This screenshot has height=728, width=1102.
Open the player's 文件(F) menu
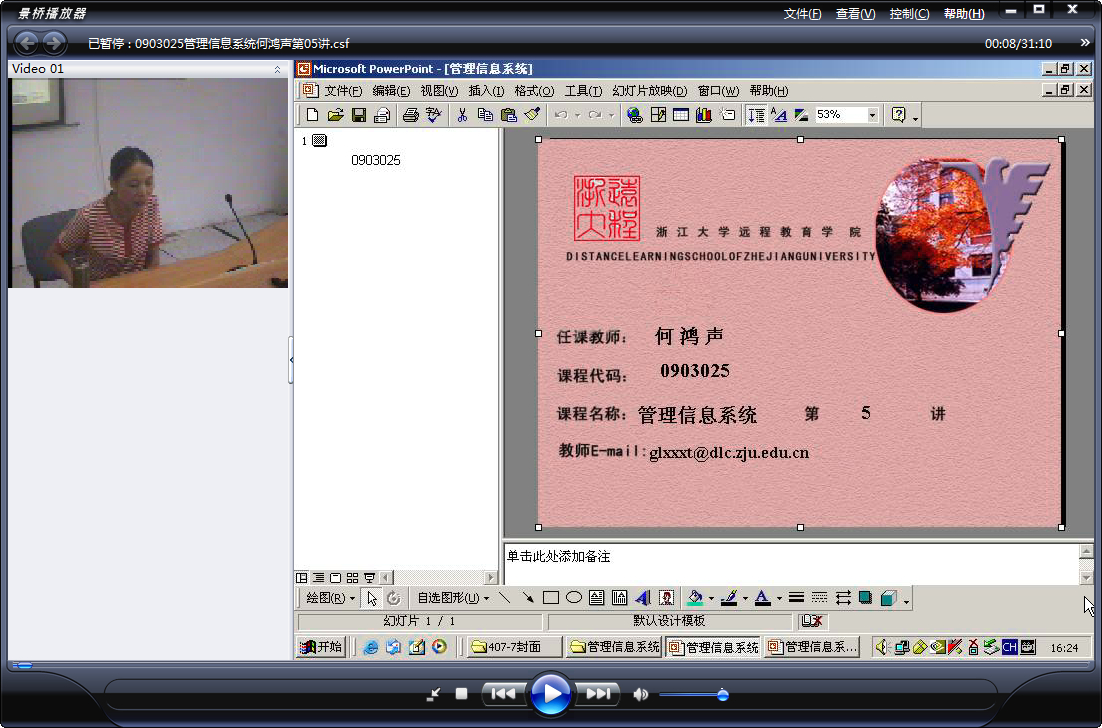(802, 14)
